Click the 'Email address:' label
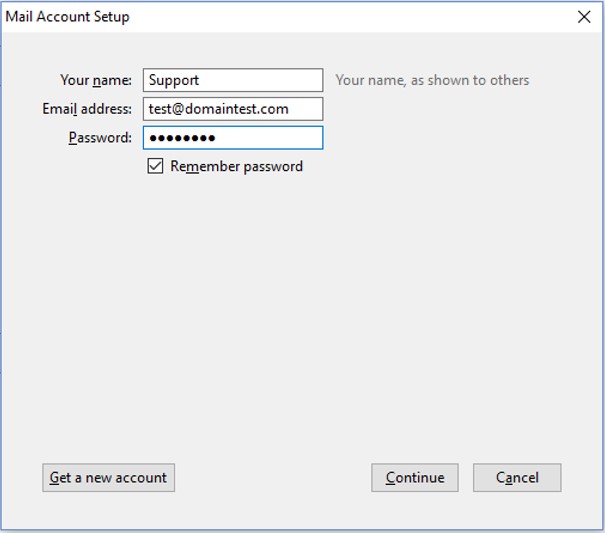Image resolution: width=605 pixels, height=533 pixels. point(87,109)
